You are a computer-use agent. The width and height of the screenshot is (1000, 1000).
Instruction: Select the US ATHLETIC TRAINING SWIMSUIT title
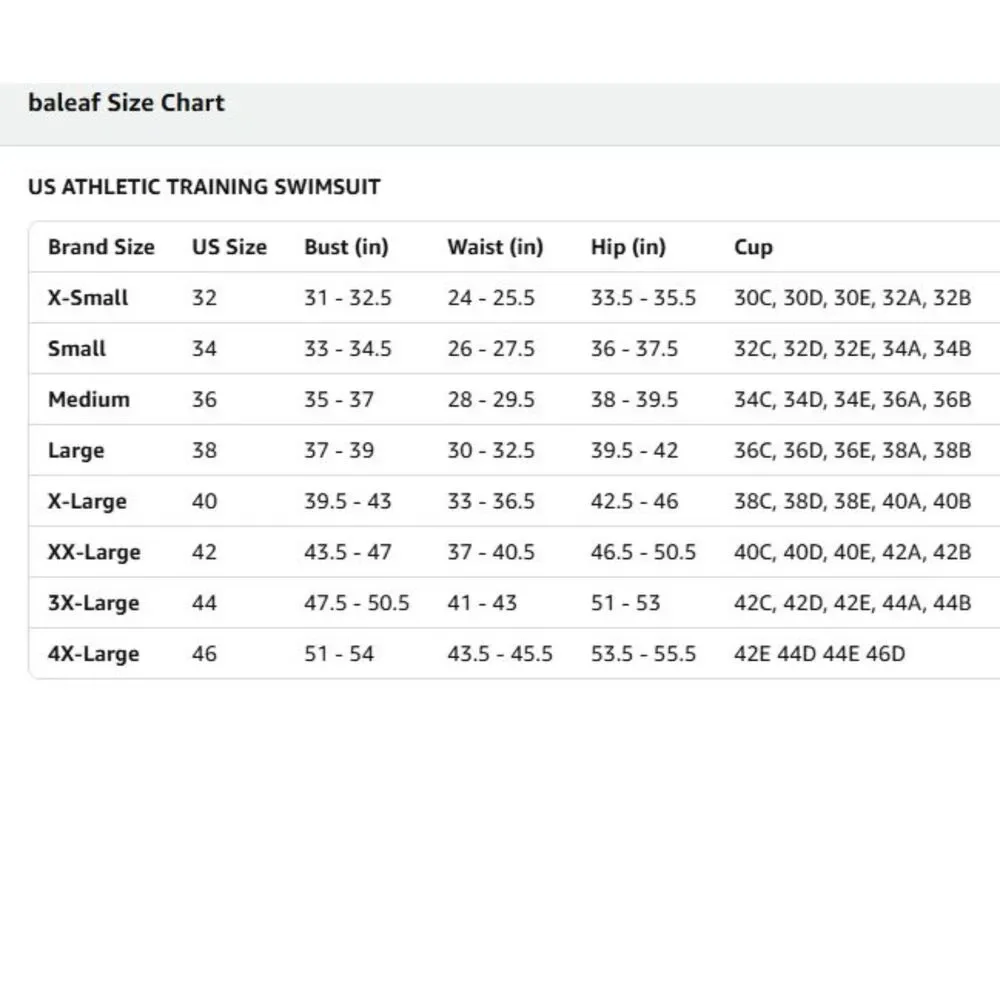coord(204,187)
